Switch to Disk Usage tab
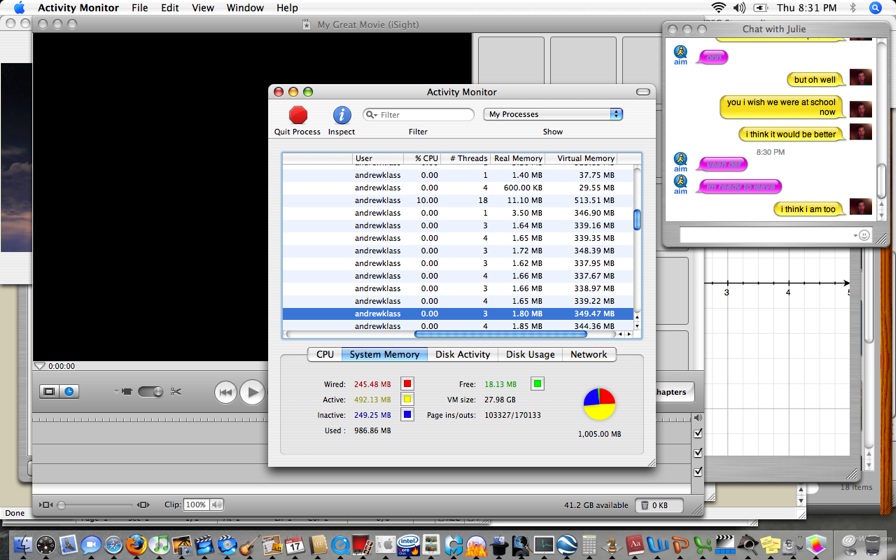This screenshot has height=560, width=896. click(530, 354)
